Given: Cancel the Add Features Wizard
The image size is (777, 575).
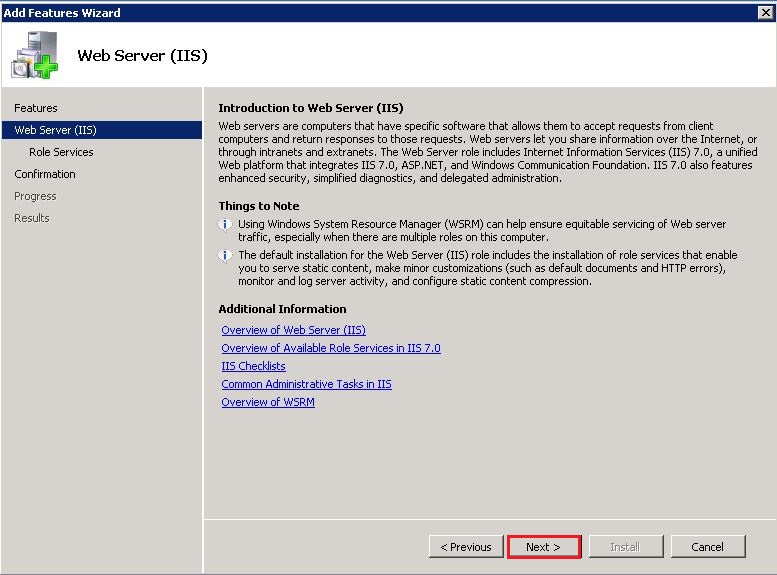Looking at the screenshot, I should tap(708, 547).
